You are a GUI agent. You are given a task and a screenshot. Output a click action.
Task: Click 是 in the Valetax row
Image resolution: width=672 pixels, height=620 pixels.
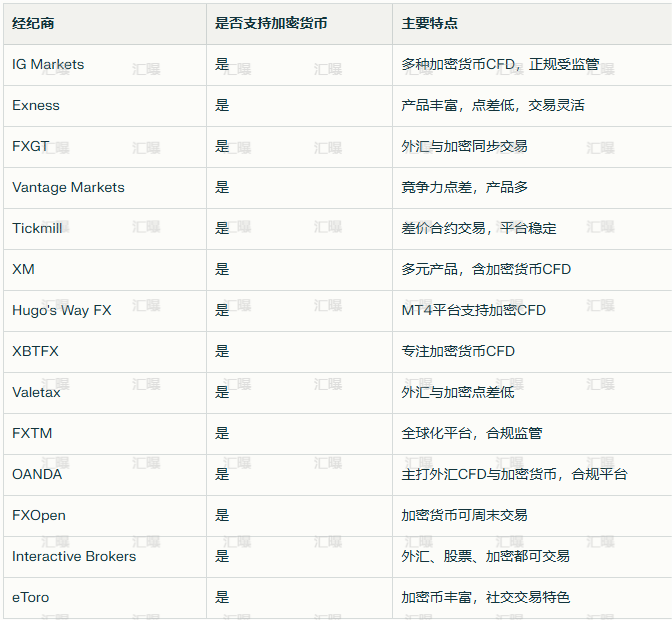tap(222, 392)
